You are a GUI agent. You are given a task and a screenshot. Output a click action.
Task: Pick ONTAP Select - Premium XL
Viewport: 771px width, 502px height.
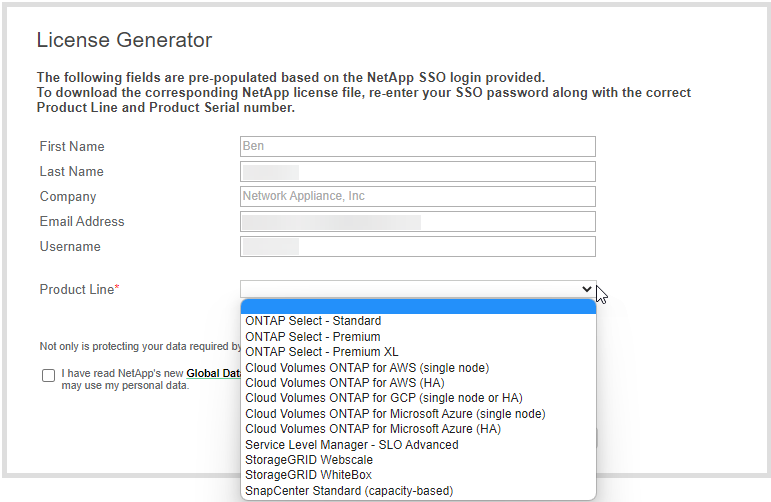(x=321, y=352)
